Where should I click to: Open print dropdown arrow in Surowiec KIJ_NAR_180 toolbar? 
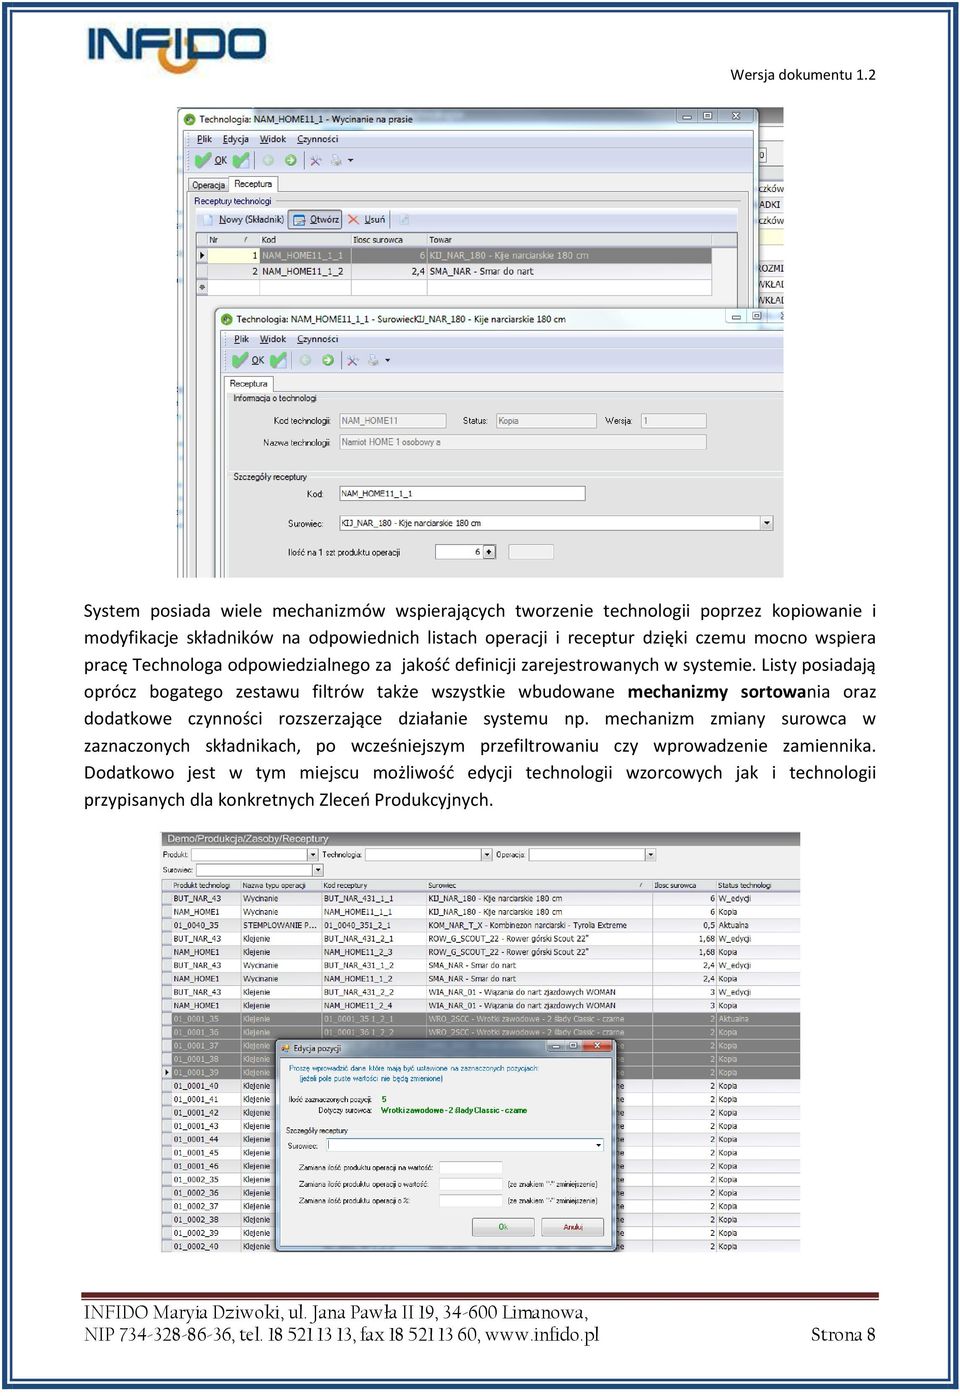(x=387, y=360)
